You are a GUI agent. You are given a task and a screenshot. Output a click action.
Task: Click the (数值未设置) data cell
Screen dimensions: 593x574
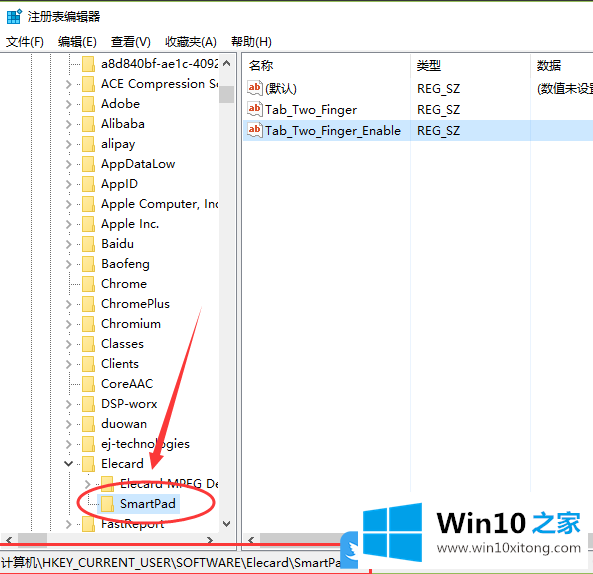[x=565, y=89]
